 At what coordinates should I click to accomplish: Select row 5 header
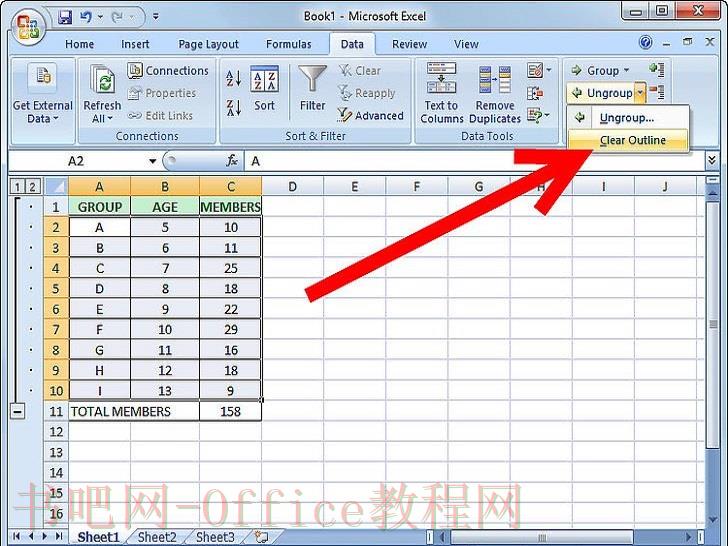pyautogui.click(x=56, y=289)
